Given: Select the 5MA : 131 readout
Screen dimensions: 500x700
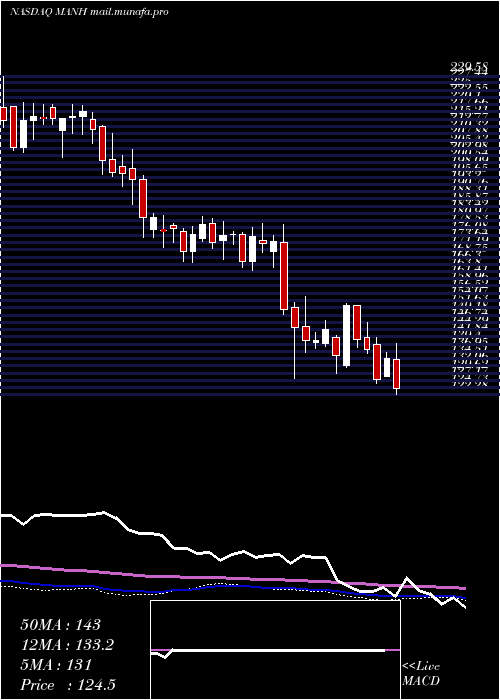Looking at the screenshot, I should click(56, 665).
